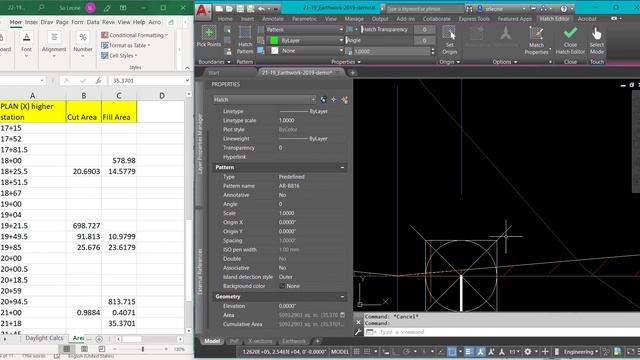Close the AutoCAD command line with X
Screen dimensions: 640x360
pos(358,322)
